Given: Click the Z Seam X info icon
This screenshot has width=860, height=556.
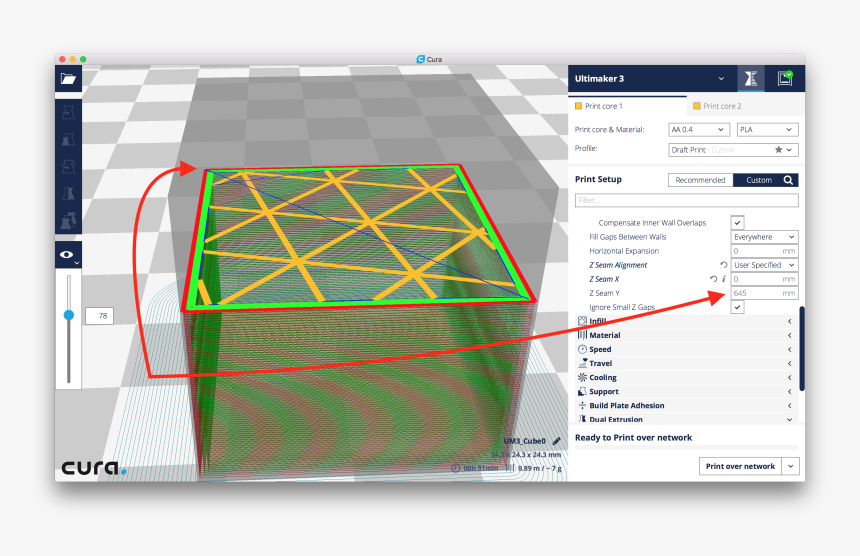Looking at the screenshot, I should pyautogui.click(x=723, y=279).
